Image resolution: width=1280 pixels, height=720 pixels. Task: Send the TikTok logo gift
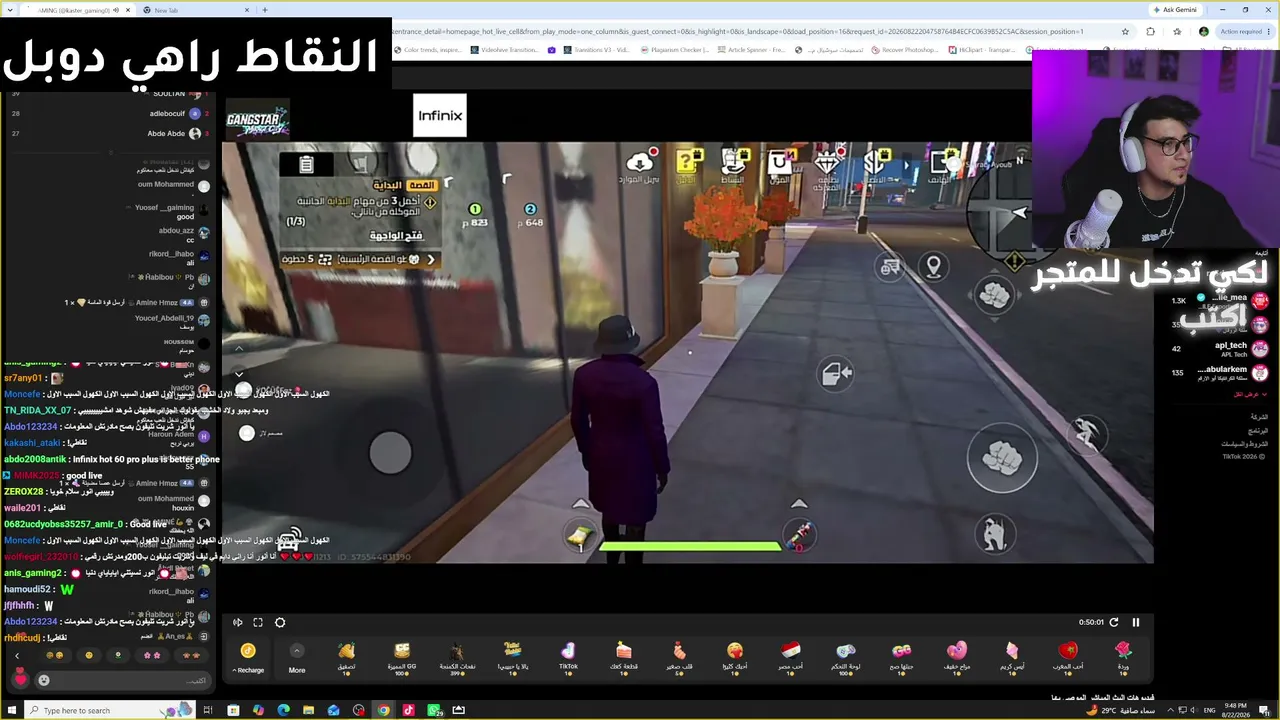(x=568, y=657)
